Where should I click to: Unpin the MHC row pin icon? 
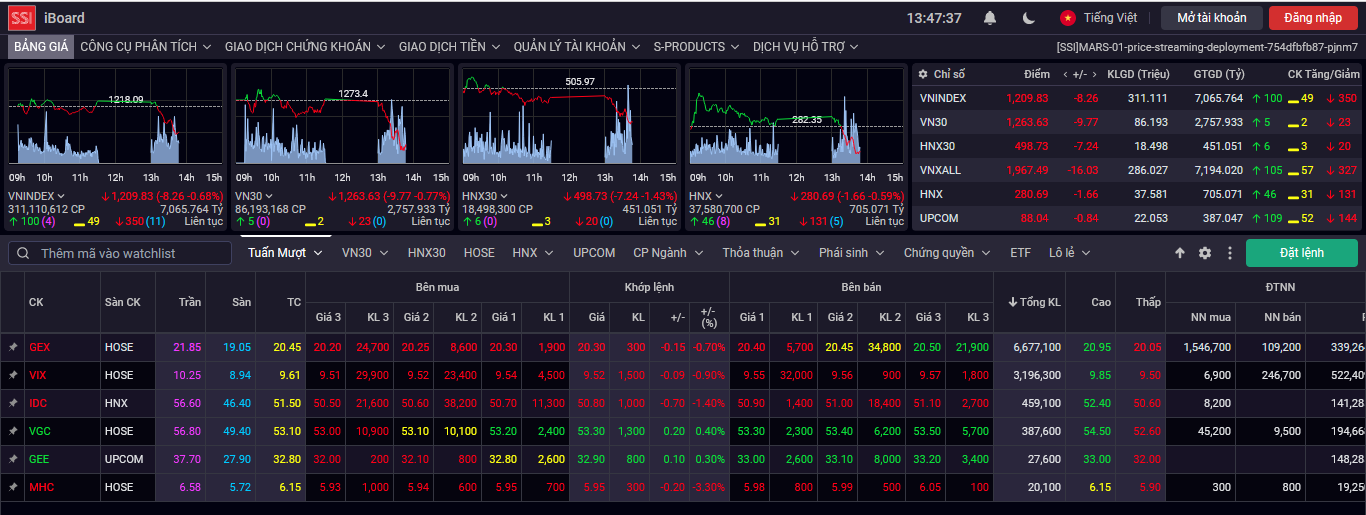pyautogui.click(x=13, y=487)
